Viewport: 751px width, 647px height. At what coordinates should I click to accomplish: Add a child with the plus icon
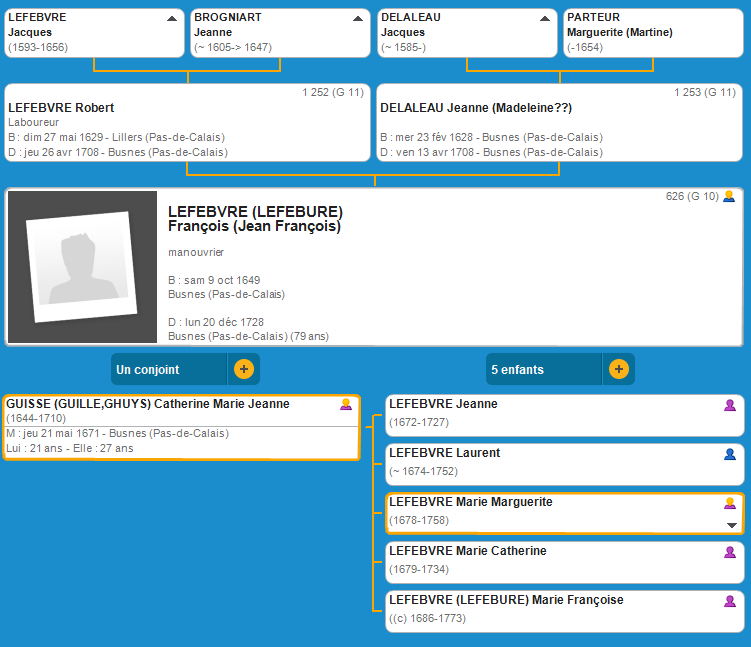coord(618,369)
